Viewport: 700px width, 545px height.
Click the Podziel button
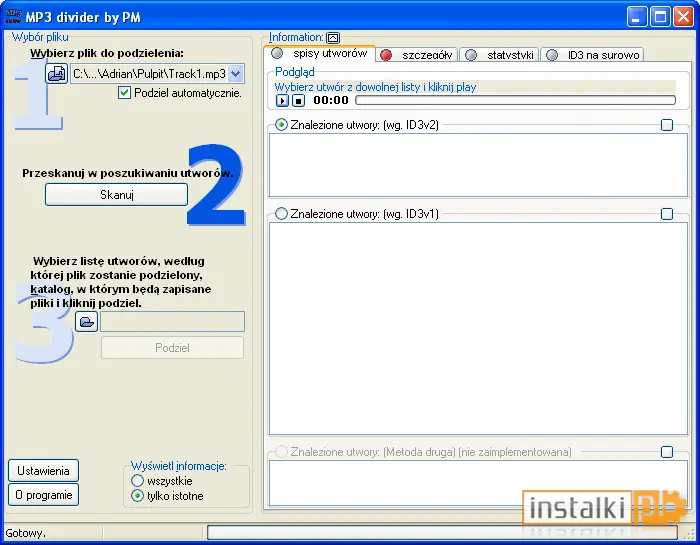tap(172, 348)
